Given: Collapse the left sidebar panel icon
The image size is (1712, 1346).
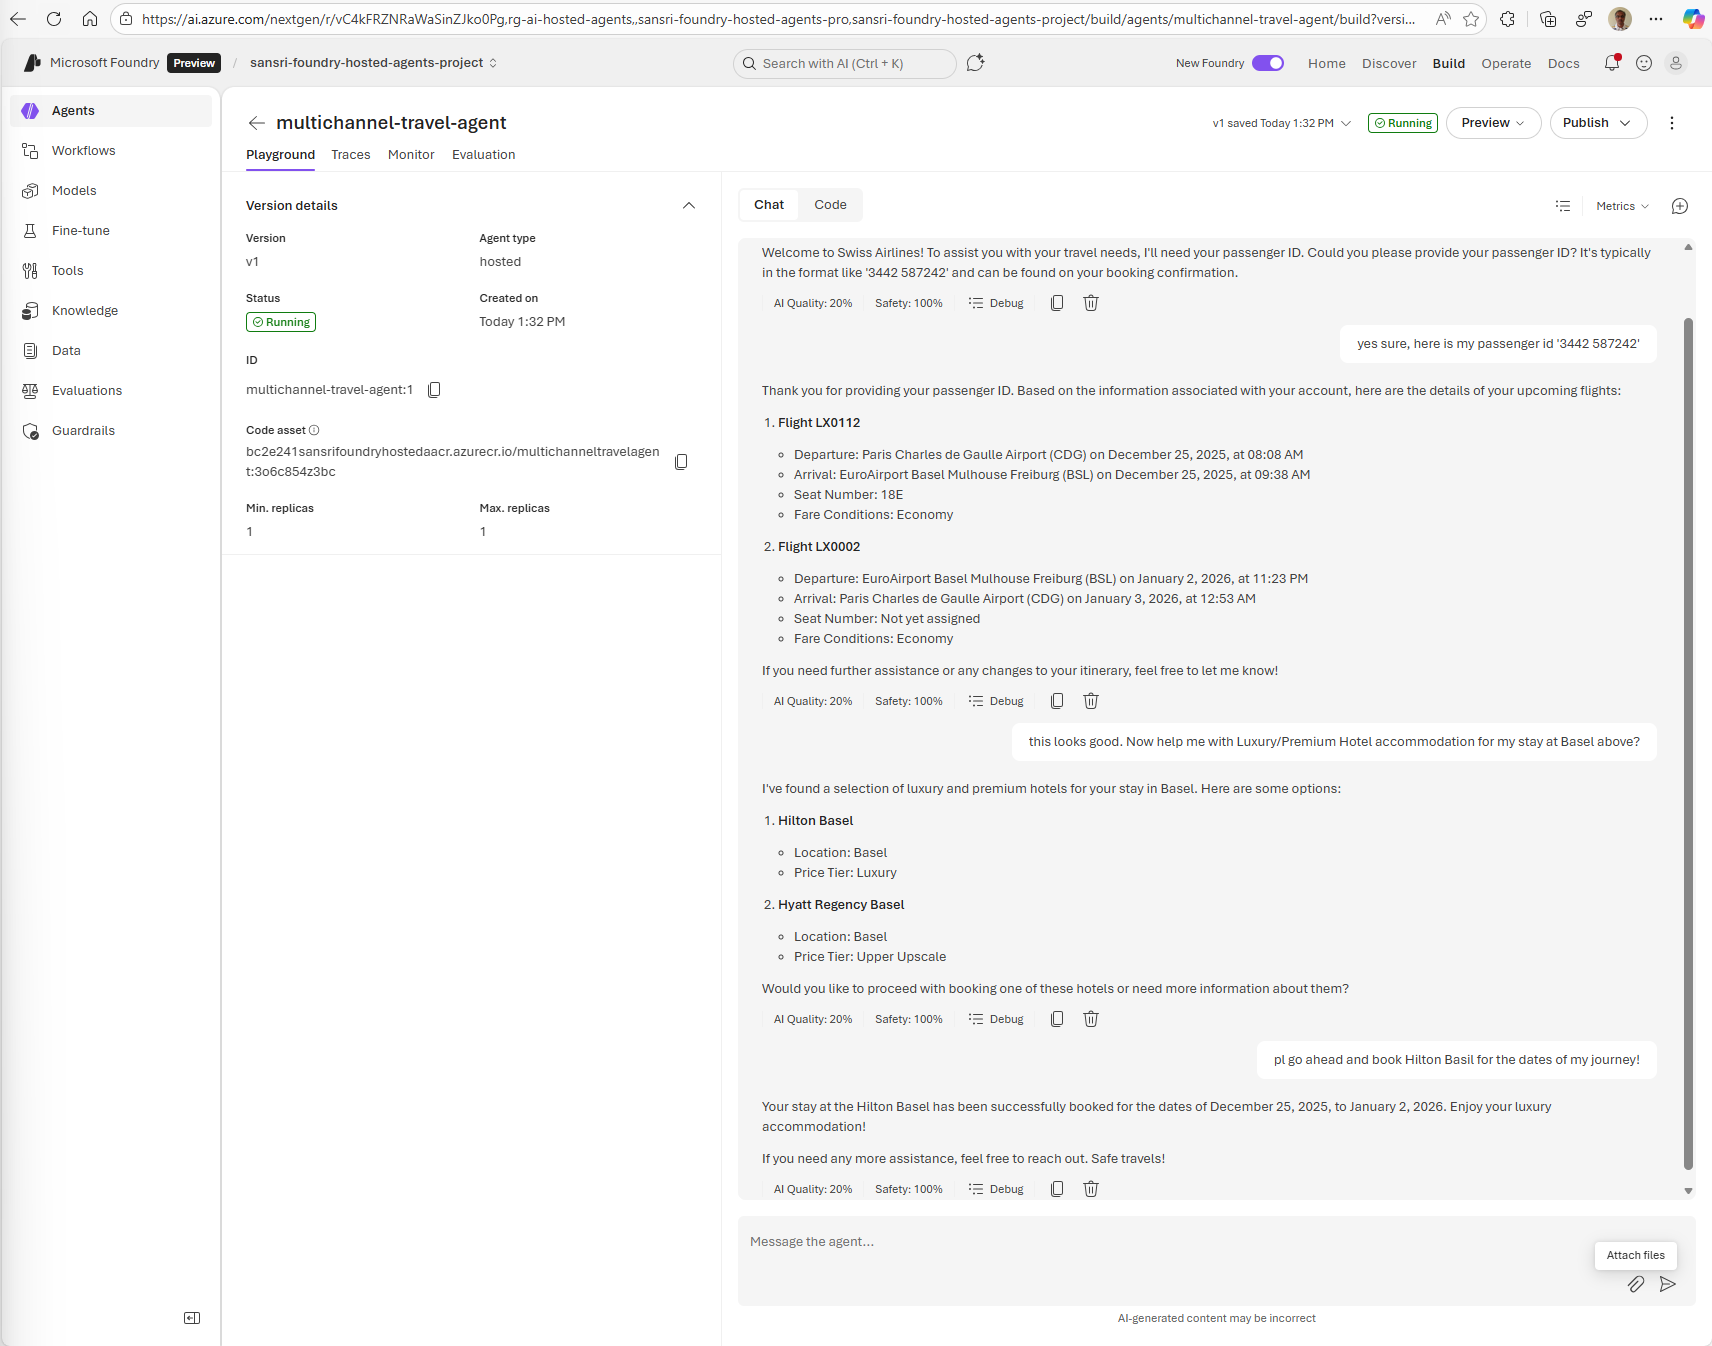Looking at the screenshot, I should pyautogui.click(x=192, y=1318).
